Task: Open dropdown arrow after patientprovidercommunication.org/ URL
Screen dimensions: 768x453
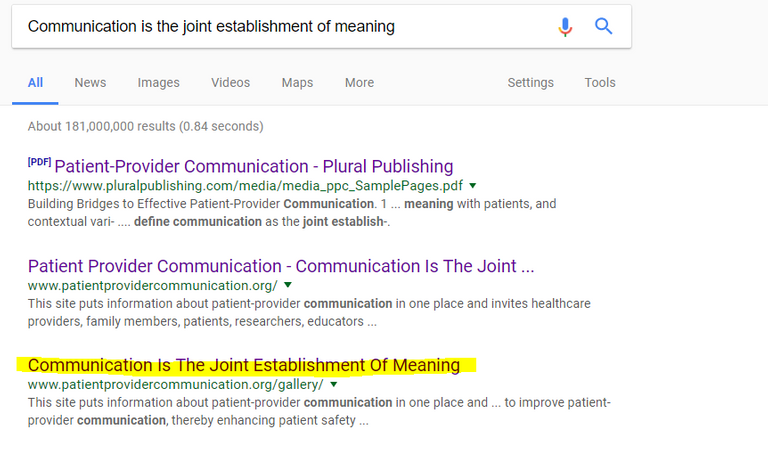Action: point(288,285)
